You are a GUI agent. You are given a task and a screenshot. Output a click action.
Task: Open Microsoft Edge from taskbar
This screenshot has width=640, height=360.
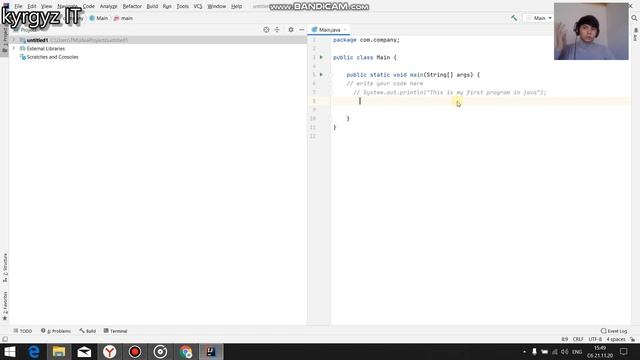(33, 352)
